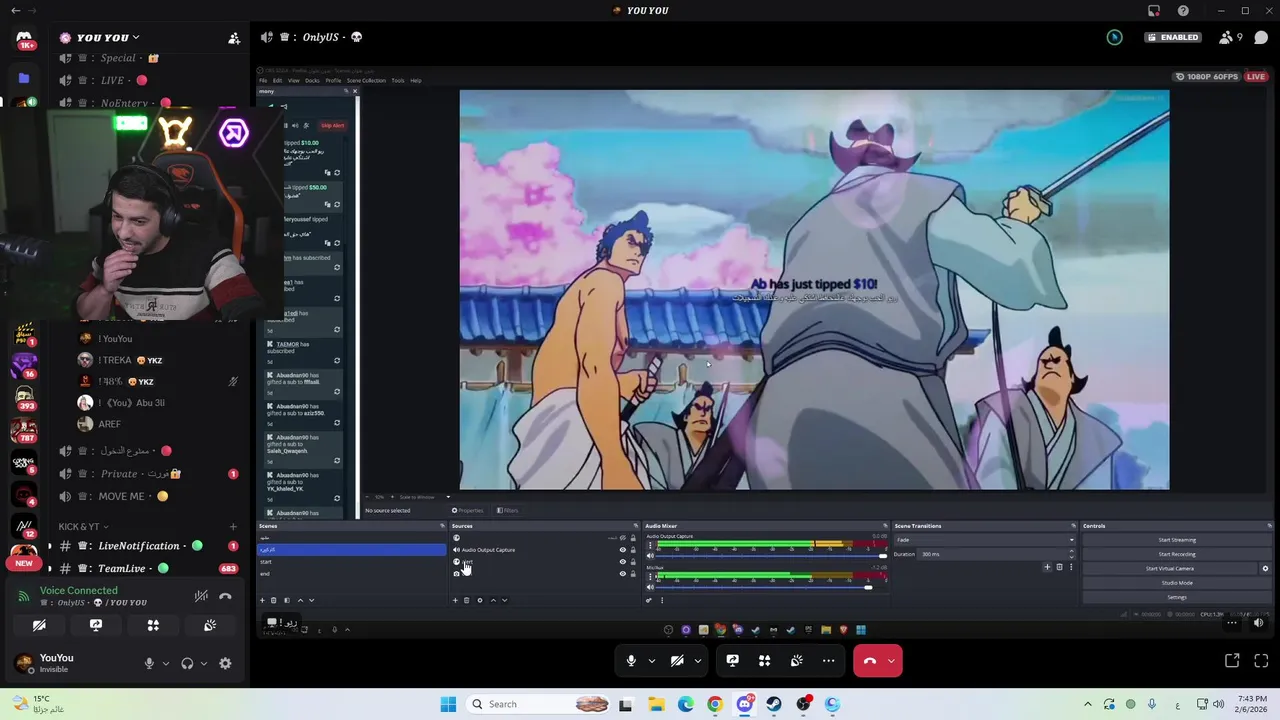The height and width of the screenshot is (720, 1280).
Task: Go back with the left arrow
Action: tap(15, 10)
